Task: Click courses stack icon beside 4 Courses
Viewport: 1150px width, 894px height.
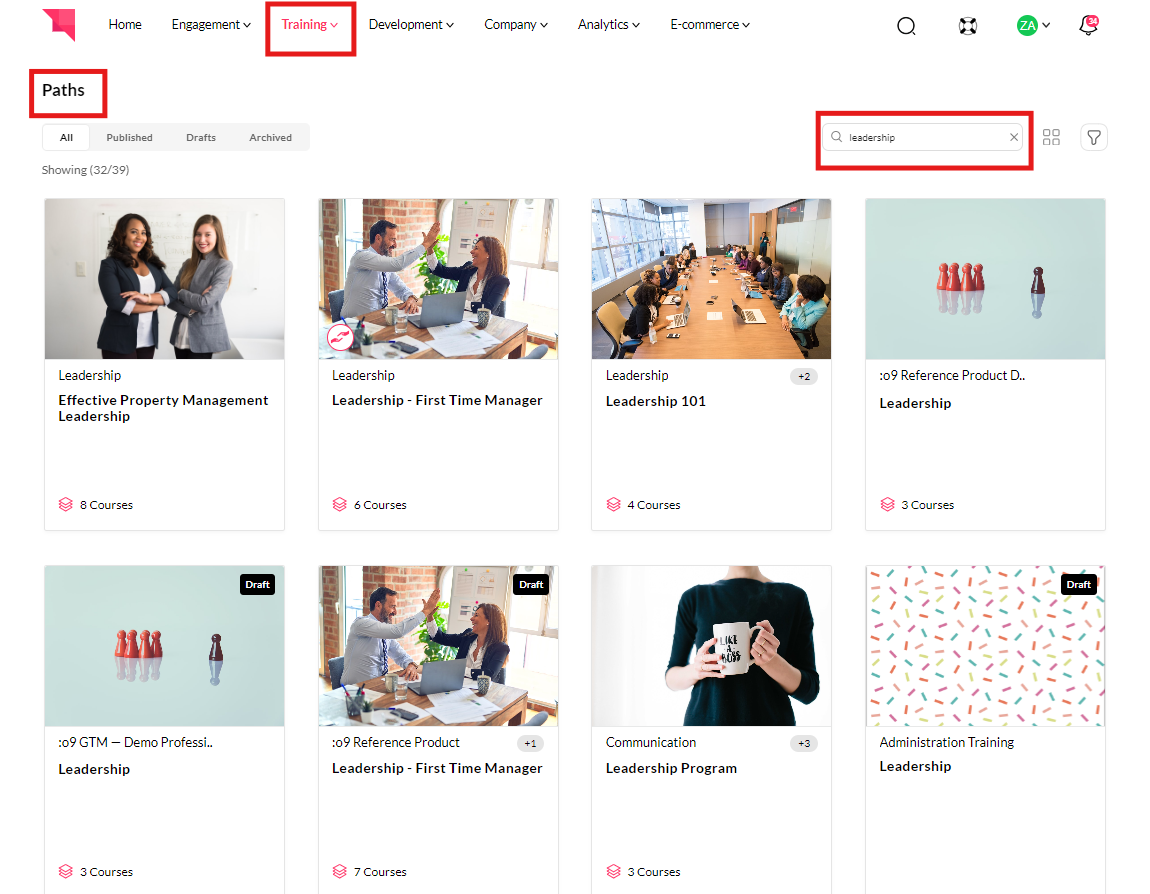Action: point(614,505)
